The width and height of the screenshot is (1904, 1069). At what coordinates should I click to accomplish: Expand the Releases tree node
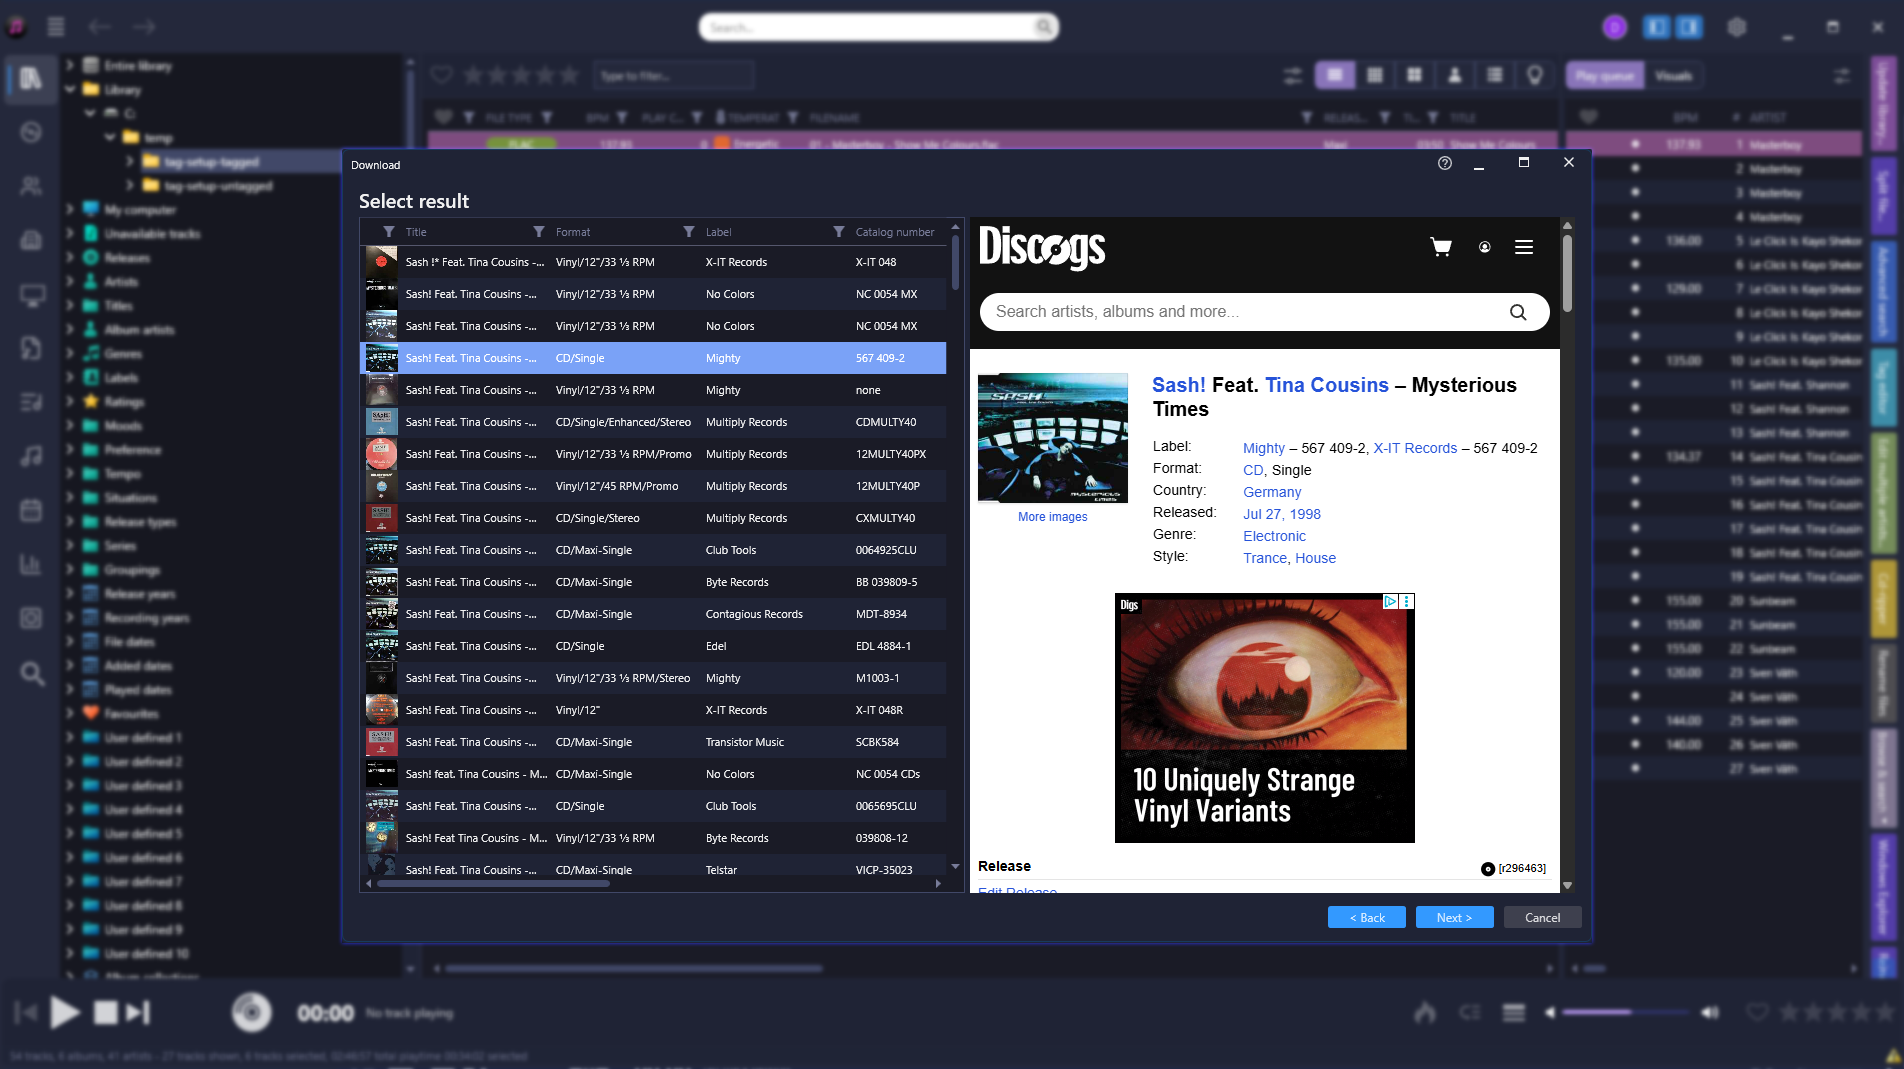pyautogui.click(x=70, y=257)
